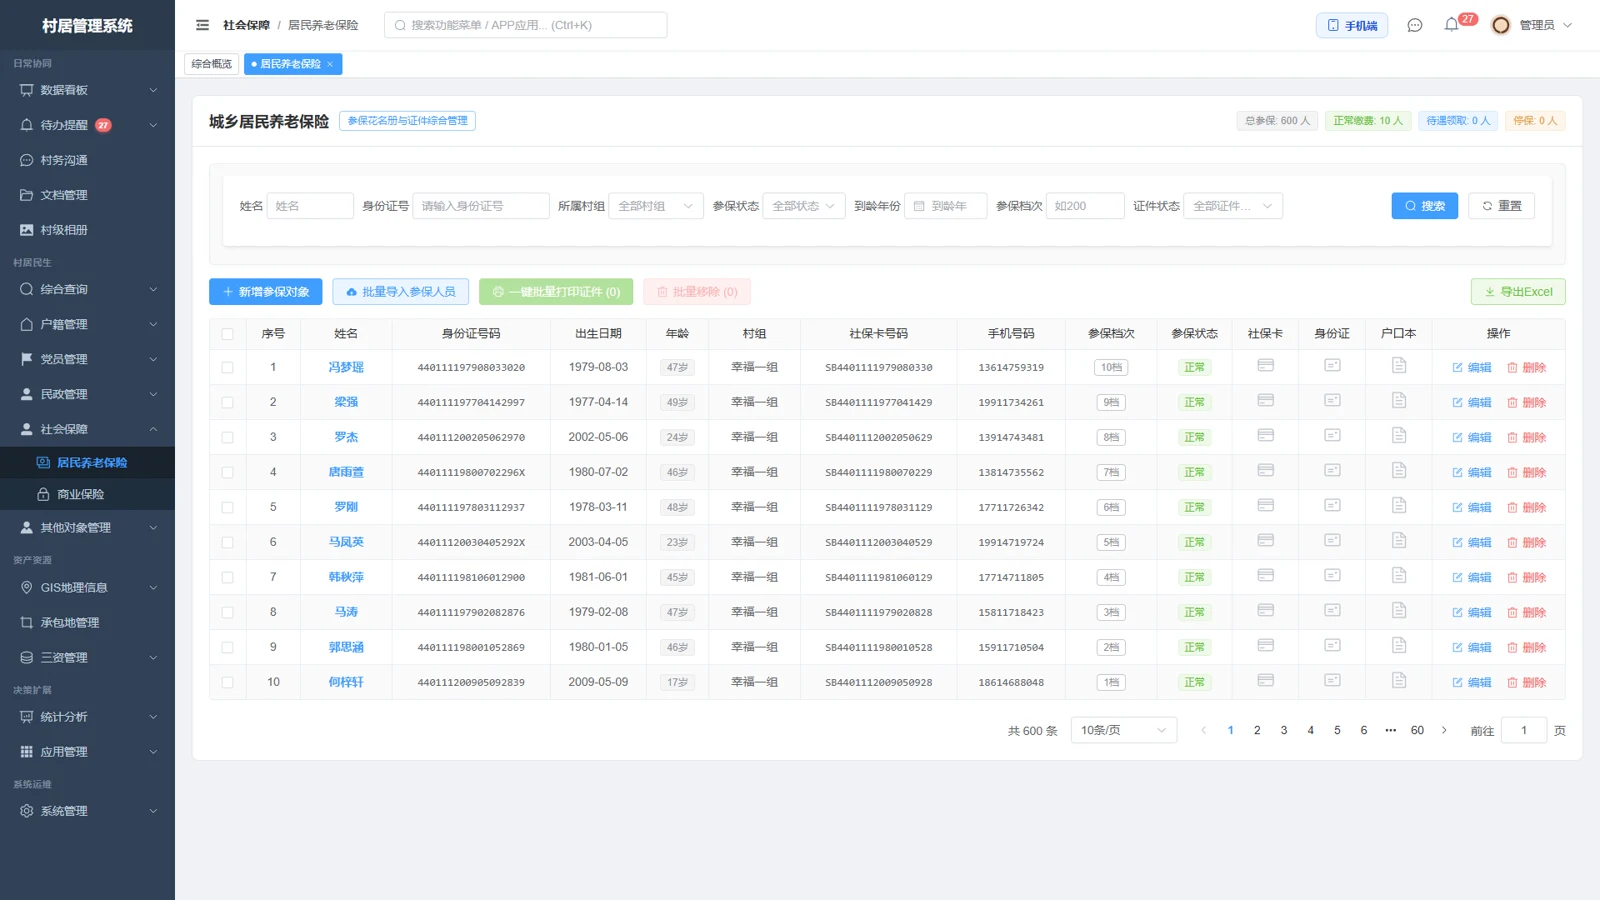Screen dimensions: 1600x900
Task: Open the chat messages icon in header
Action: [1414, 25]
